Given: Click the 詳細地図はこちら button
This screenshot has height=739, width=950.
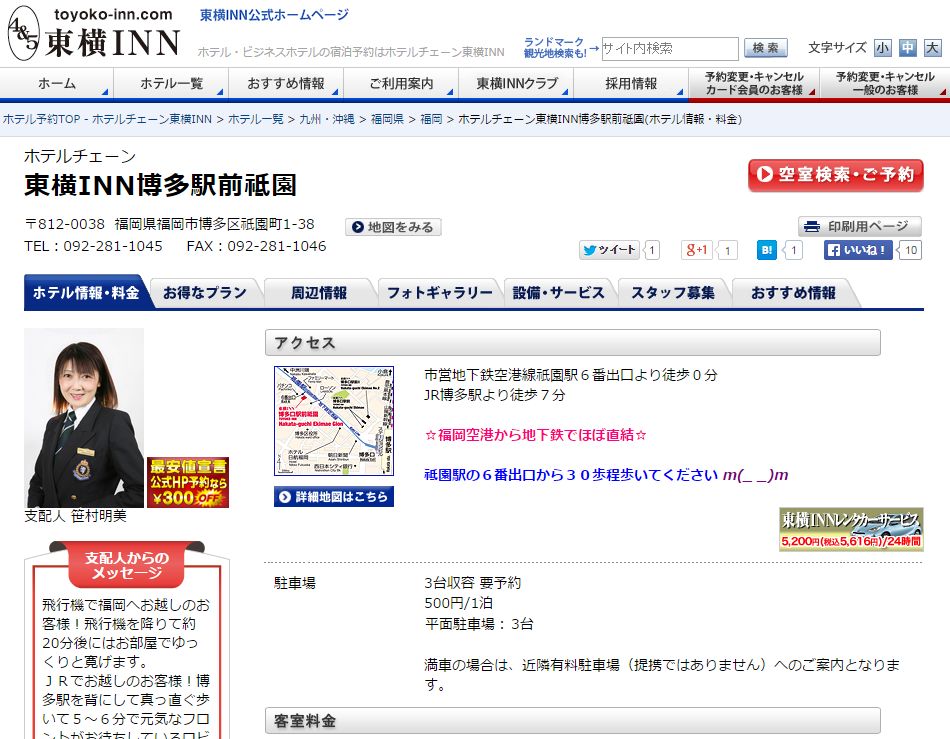Looking at the screenshot, I should coord(334,497).
